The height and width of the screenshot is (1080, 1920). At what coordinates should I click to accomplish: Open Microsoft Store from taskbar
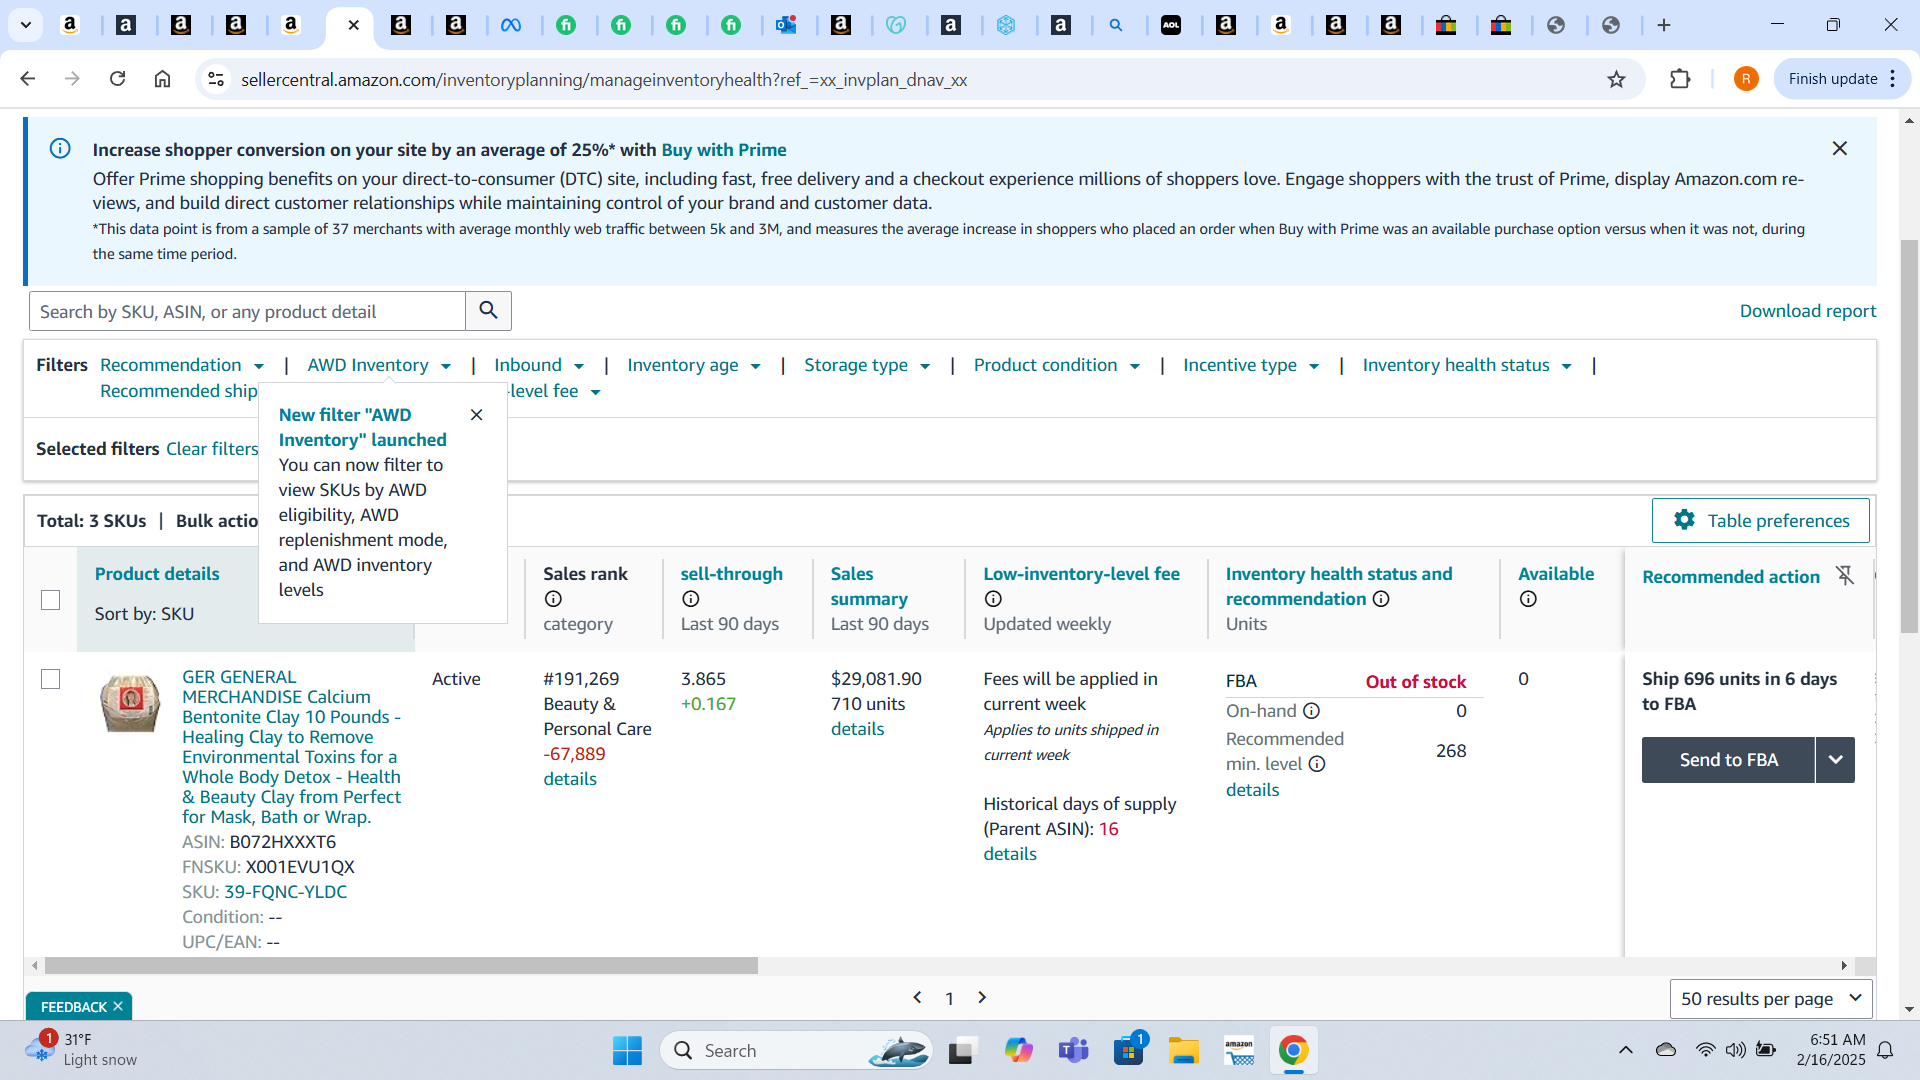[1128, 1050]
